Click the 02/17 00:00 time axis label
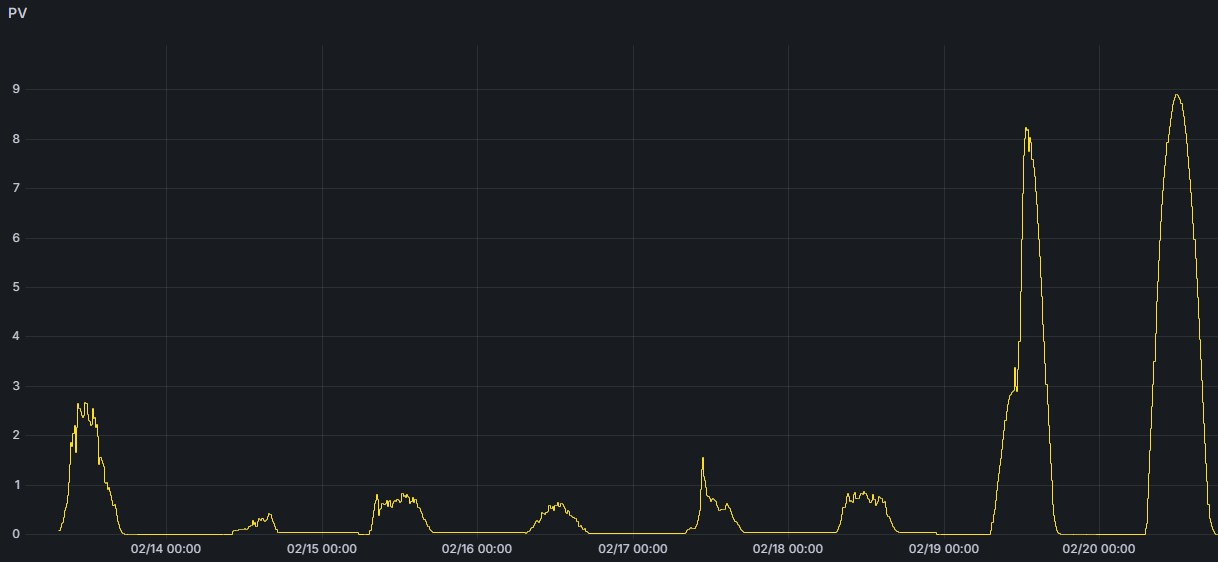 pos(633,549)
